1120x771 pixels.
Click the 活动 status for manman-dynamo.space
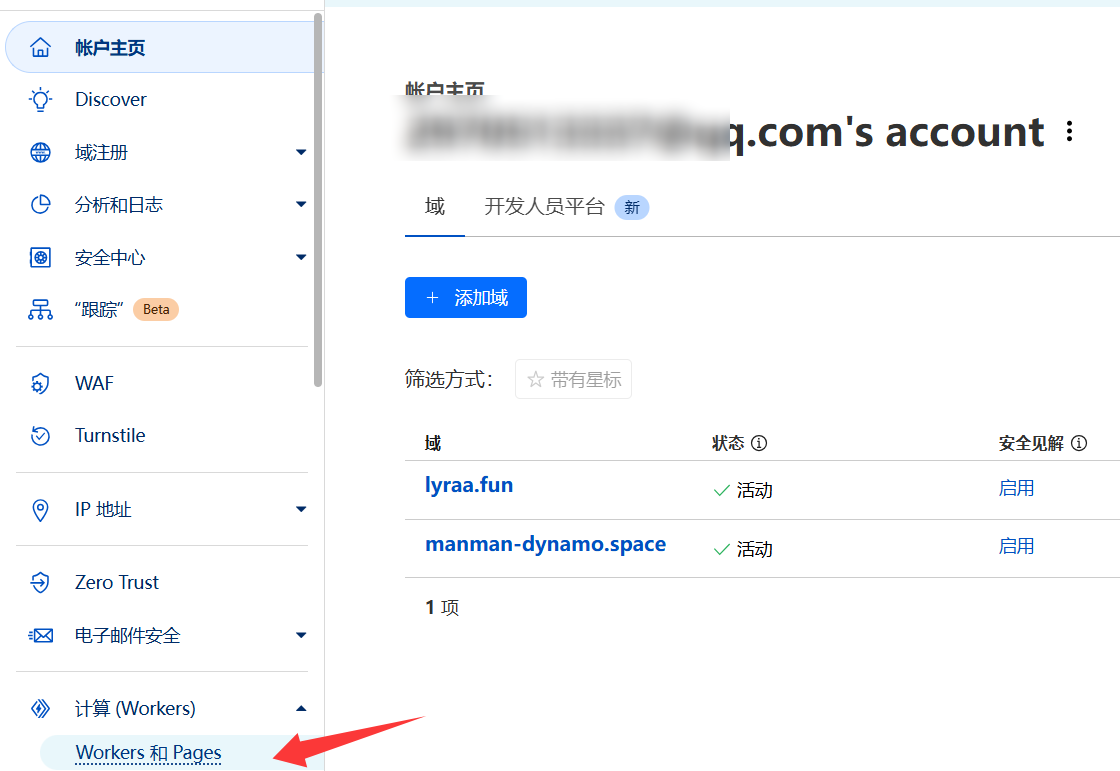pos(744,549)
